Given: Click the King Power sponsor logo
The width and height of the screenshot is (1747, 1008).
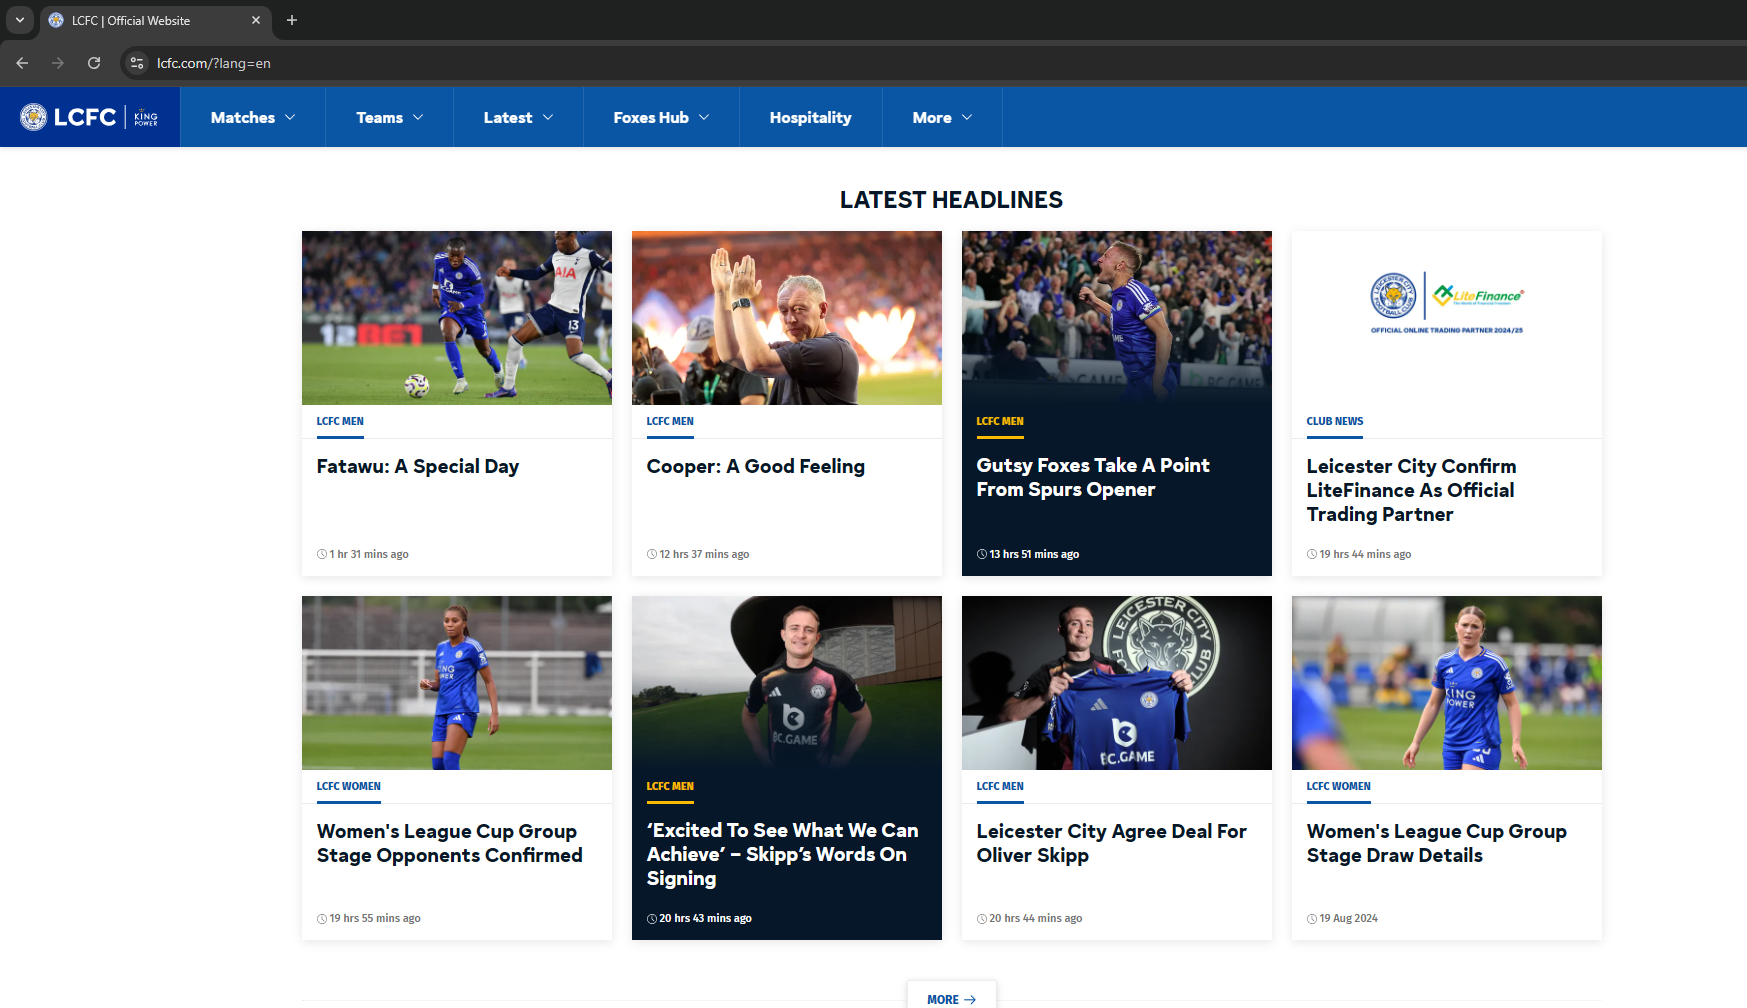Looking at the screenshot, I should [146, 118].
